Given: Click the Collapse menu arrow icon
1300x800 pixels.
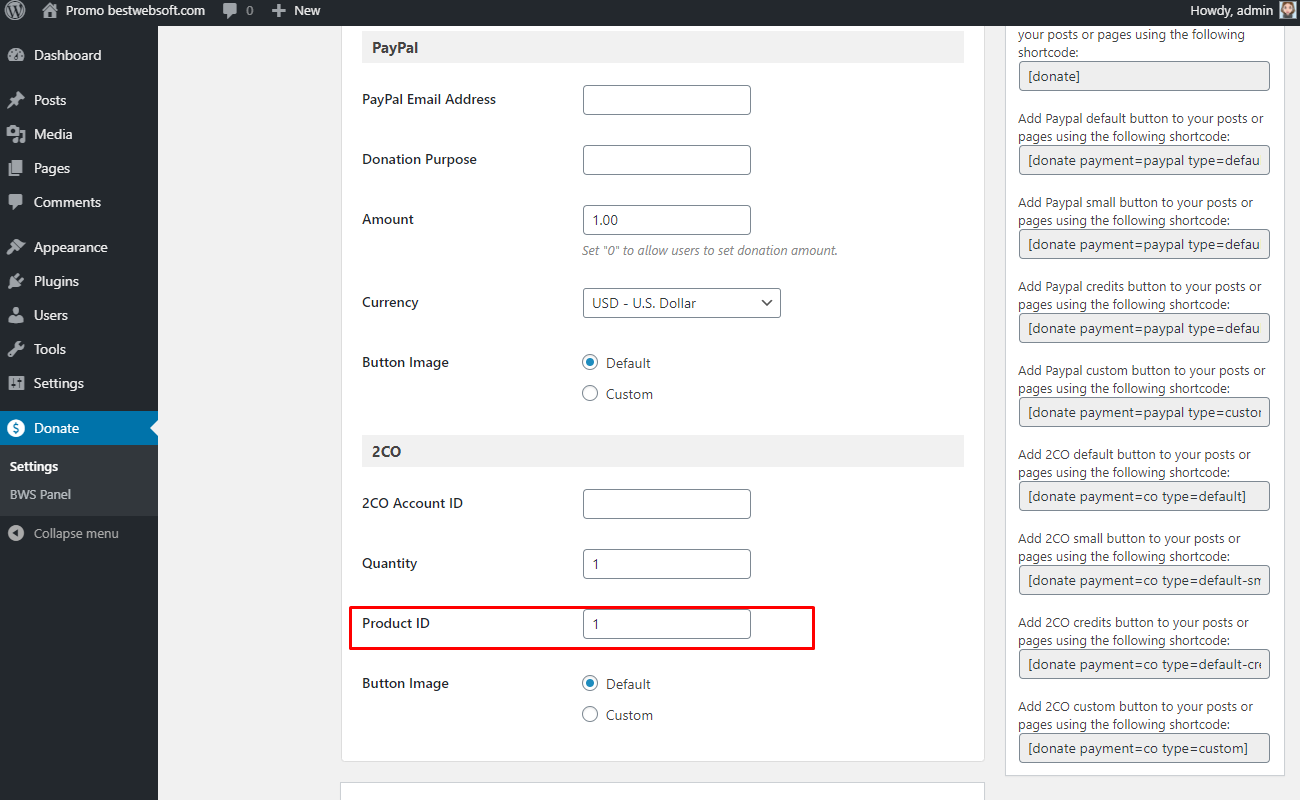Looking at the screenshot, I should pos(15,533).
